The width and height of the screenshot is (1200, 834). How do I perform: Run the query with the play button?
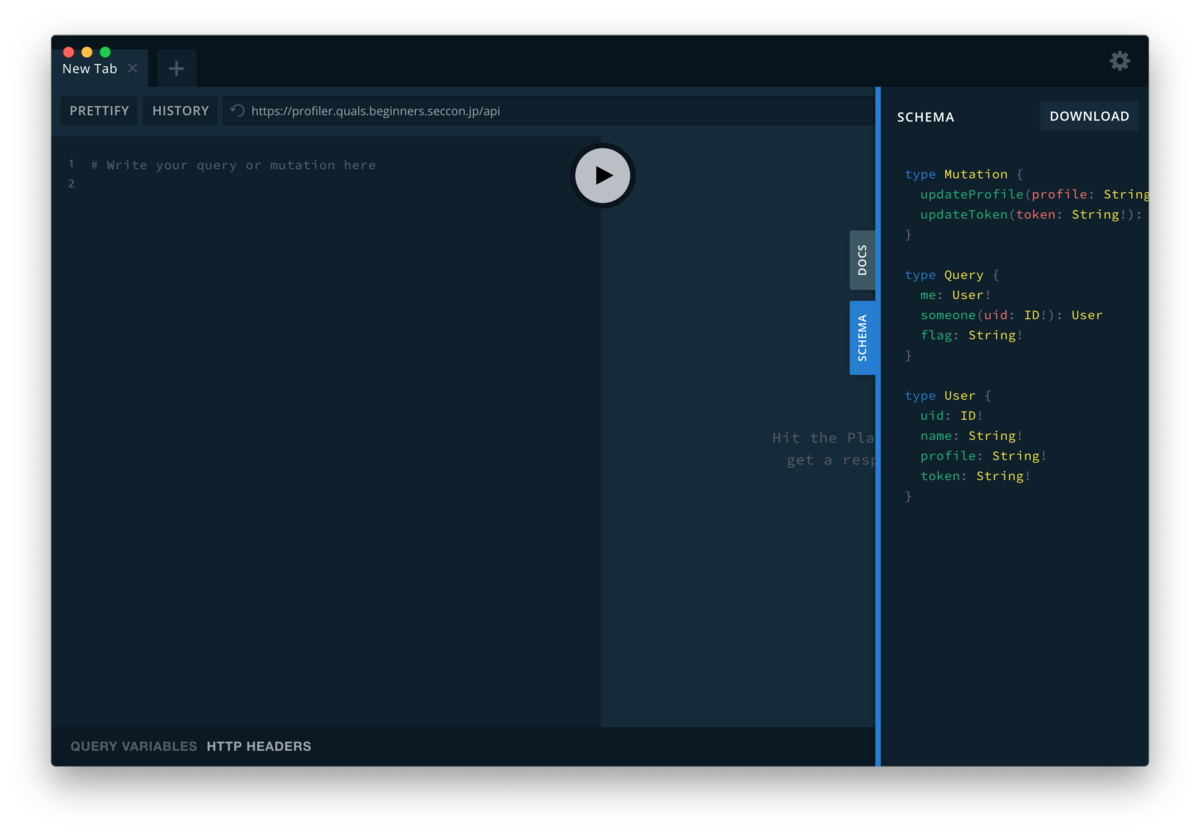(603, 176)
